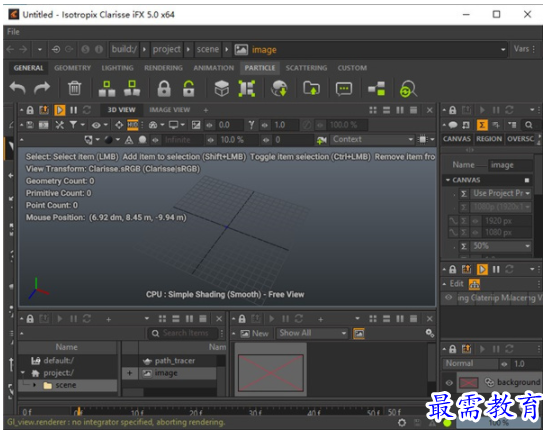The image size is (550, 438).
Task: Click the magnifier search icon in attribute editor
Action: tap(529, 125)
